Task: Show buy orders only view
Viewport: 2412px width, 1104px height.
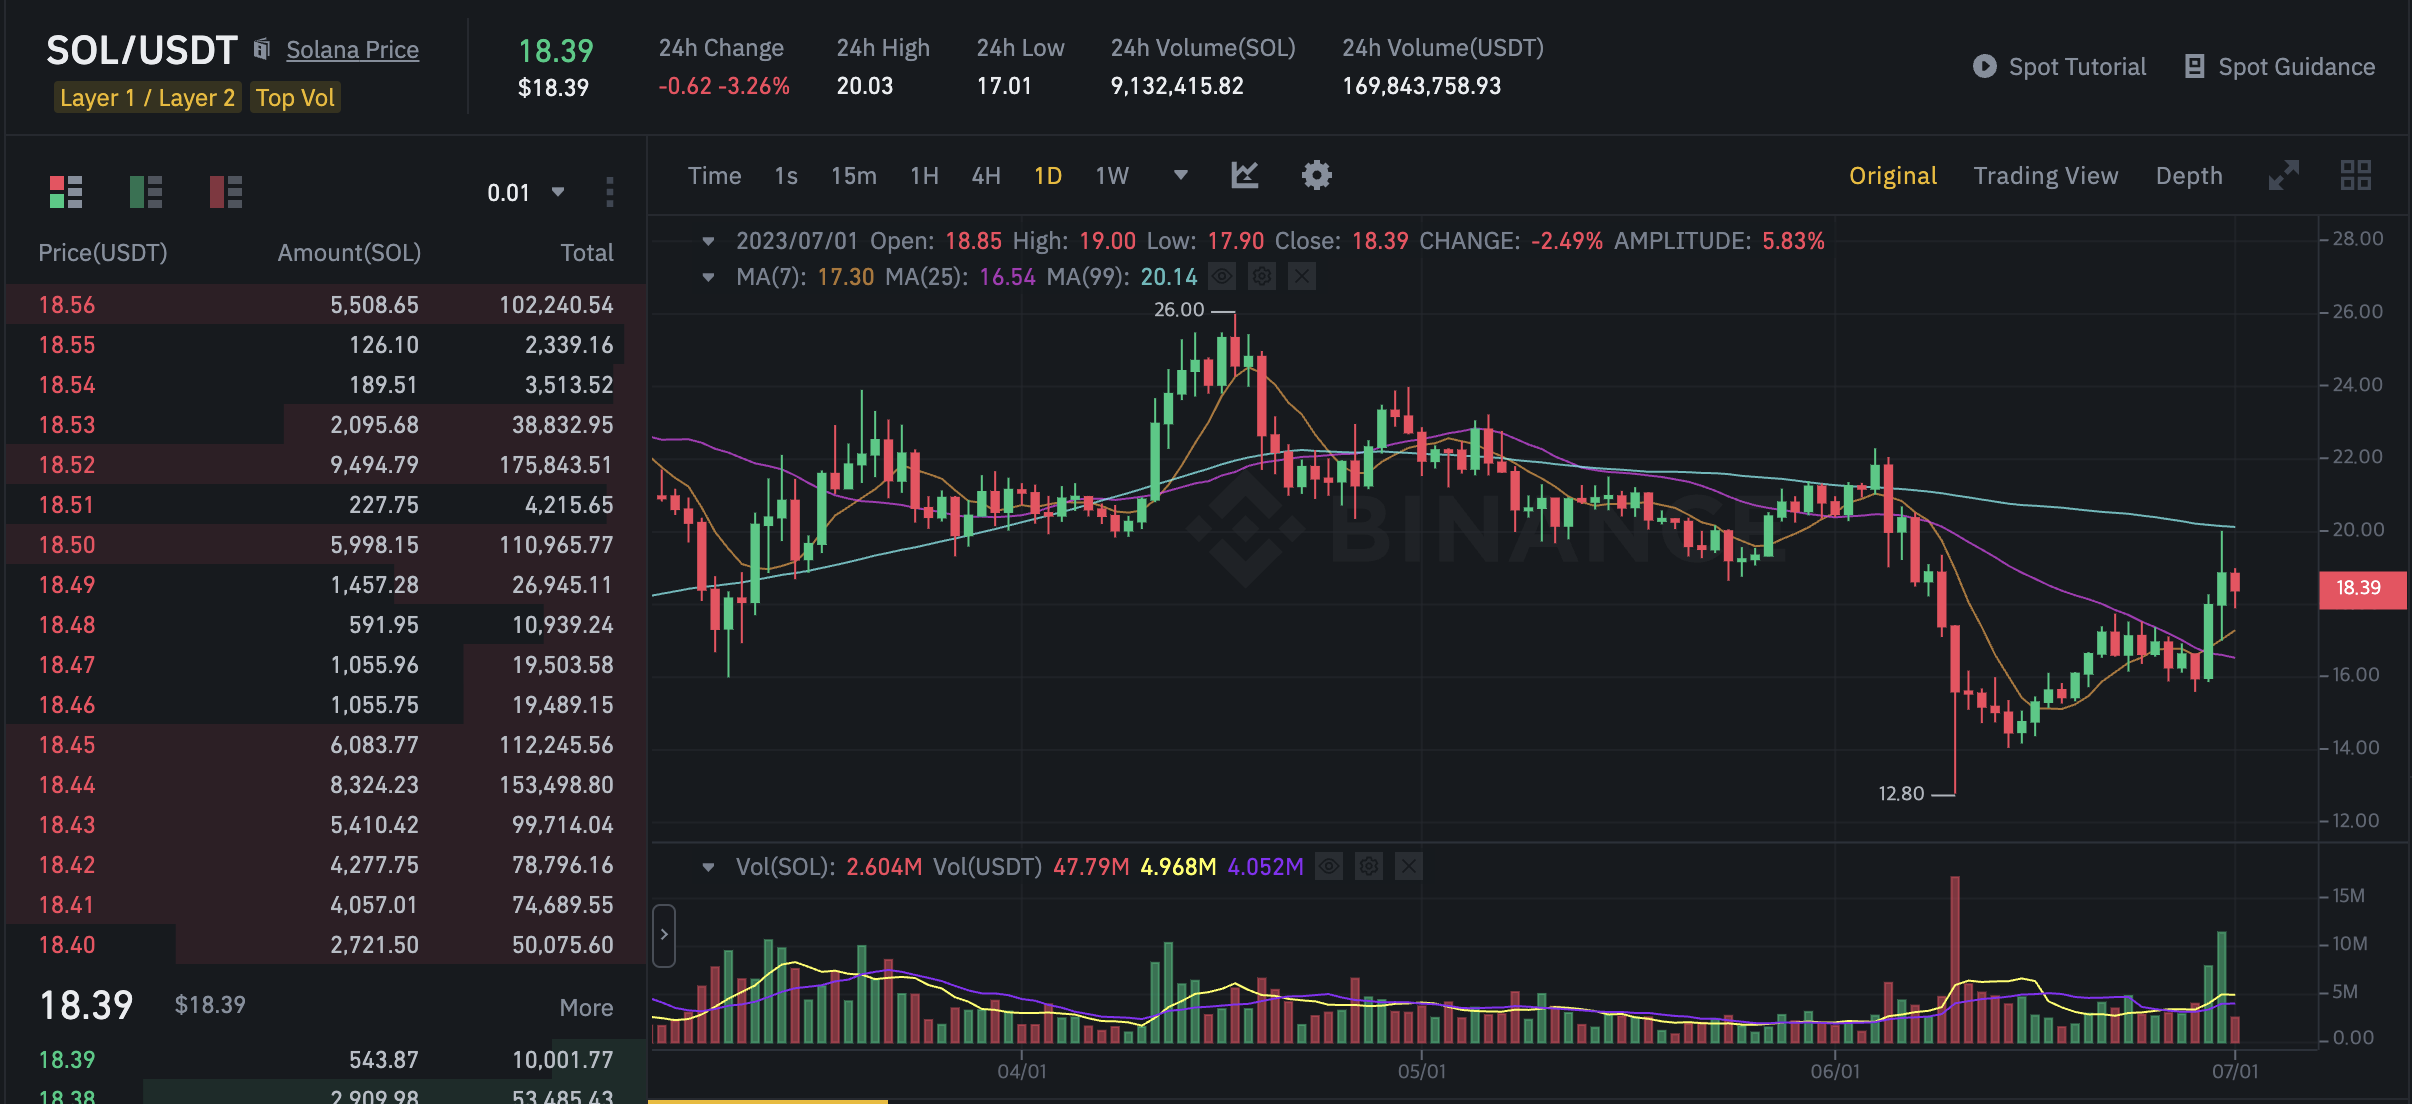Action: click(146, 191)
